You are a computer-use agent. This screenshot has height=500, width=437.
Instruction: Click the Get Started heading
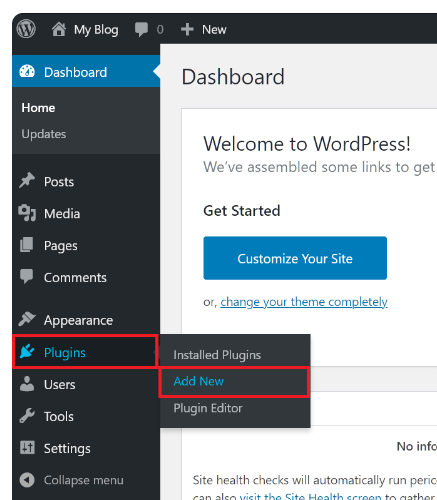(242, 211)
